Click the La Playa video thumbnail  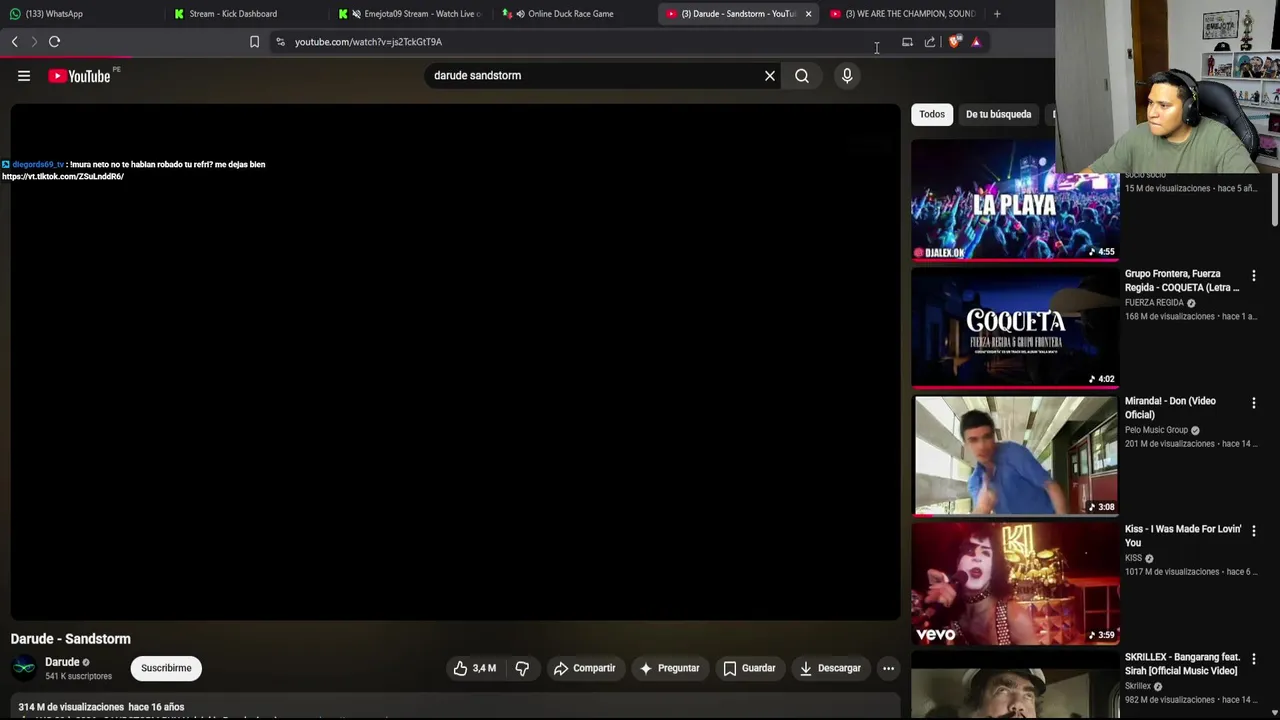(1015, 200)
